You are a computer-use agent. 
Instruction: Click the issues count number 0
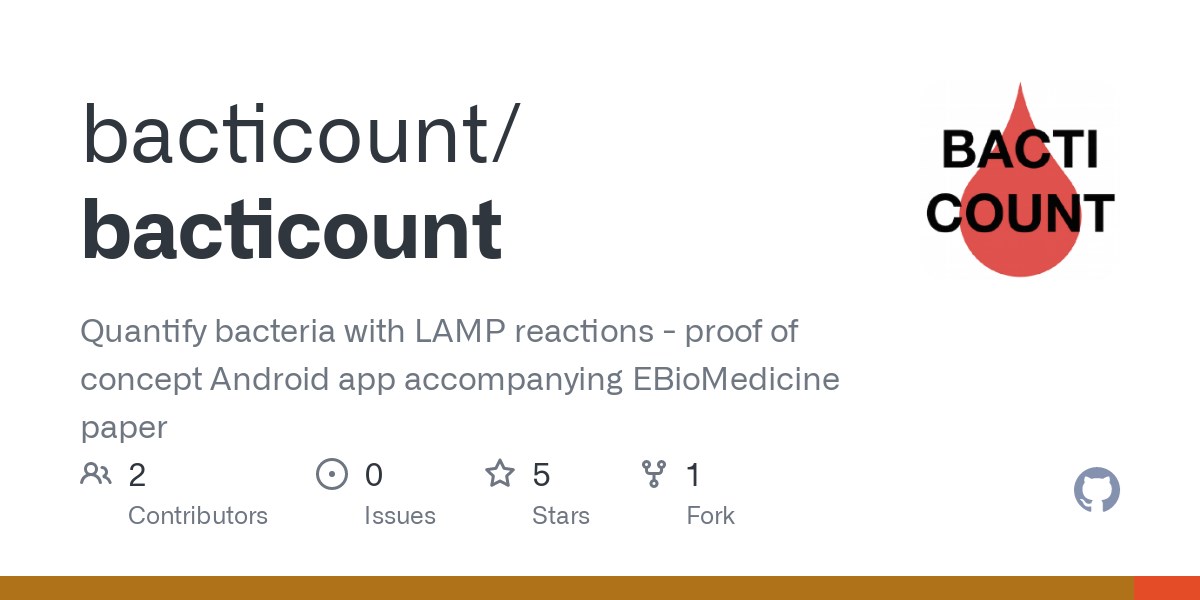[x=374, y=474]
